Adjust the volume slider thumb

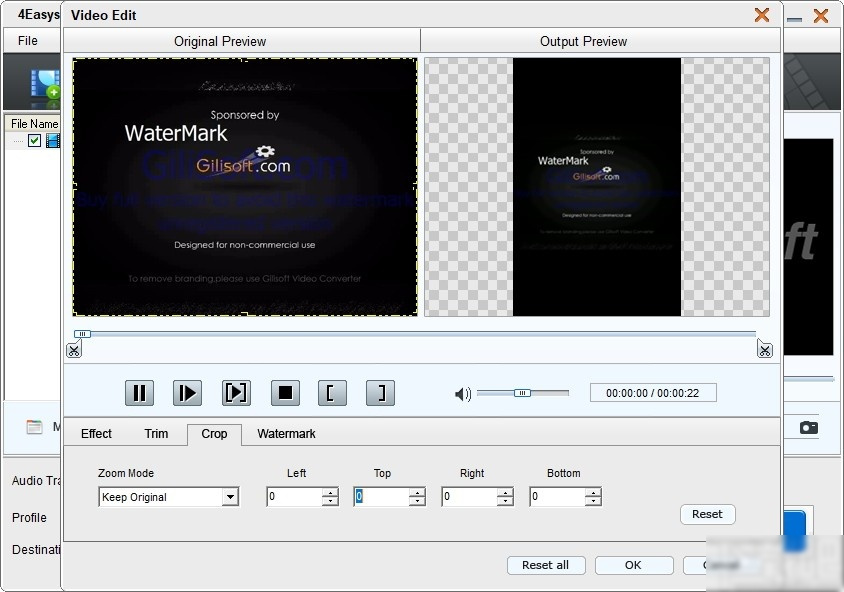[522, 393]
